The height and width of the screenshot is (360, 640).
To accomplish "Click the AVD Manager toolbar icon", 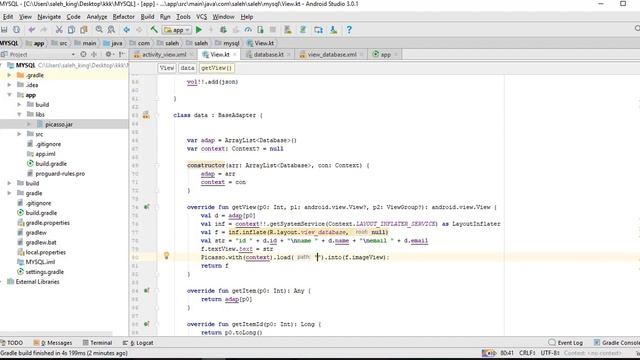I will click(x=288, y=30).
